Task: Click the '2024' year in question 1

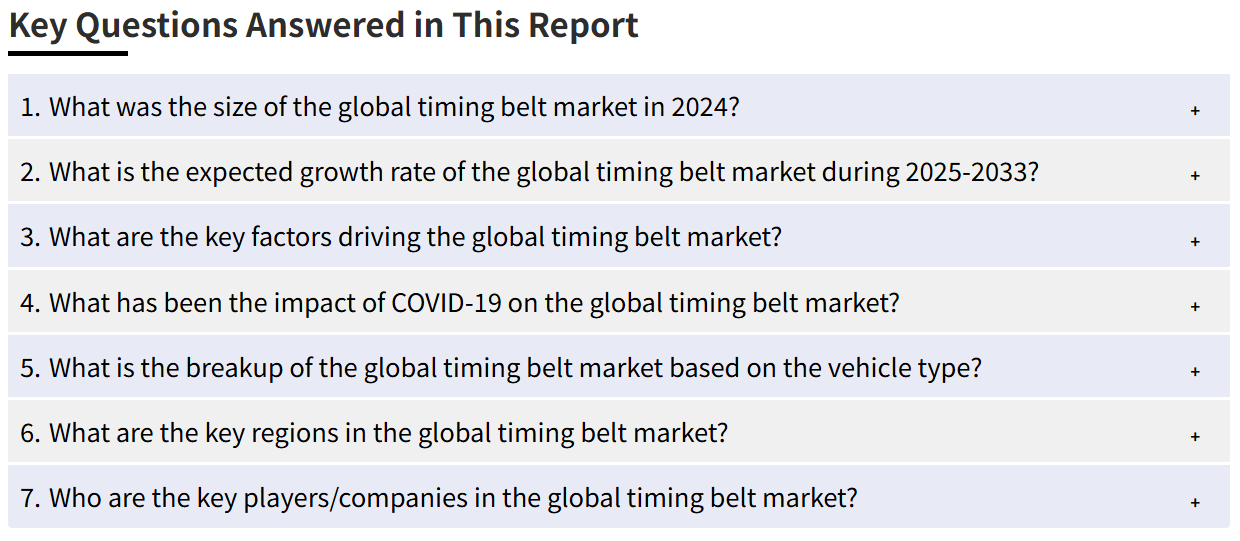Action: point(704,106)
